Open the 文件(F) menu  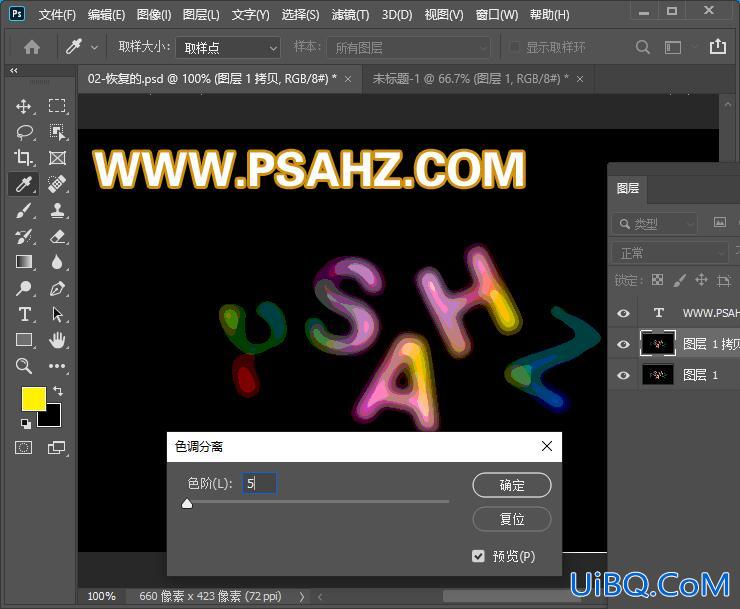57,15
